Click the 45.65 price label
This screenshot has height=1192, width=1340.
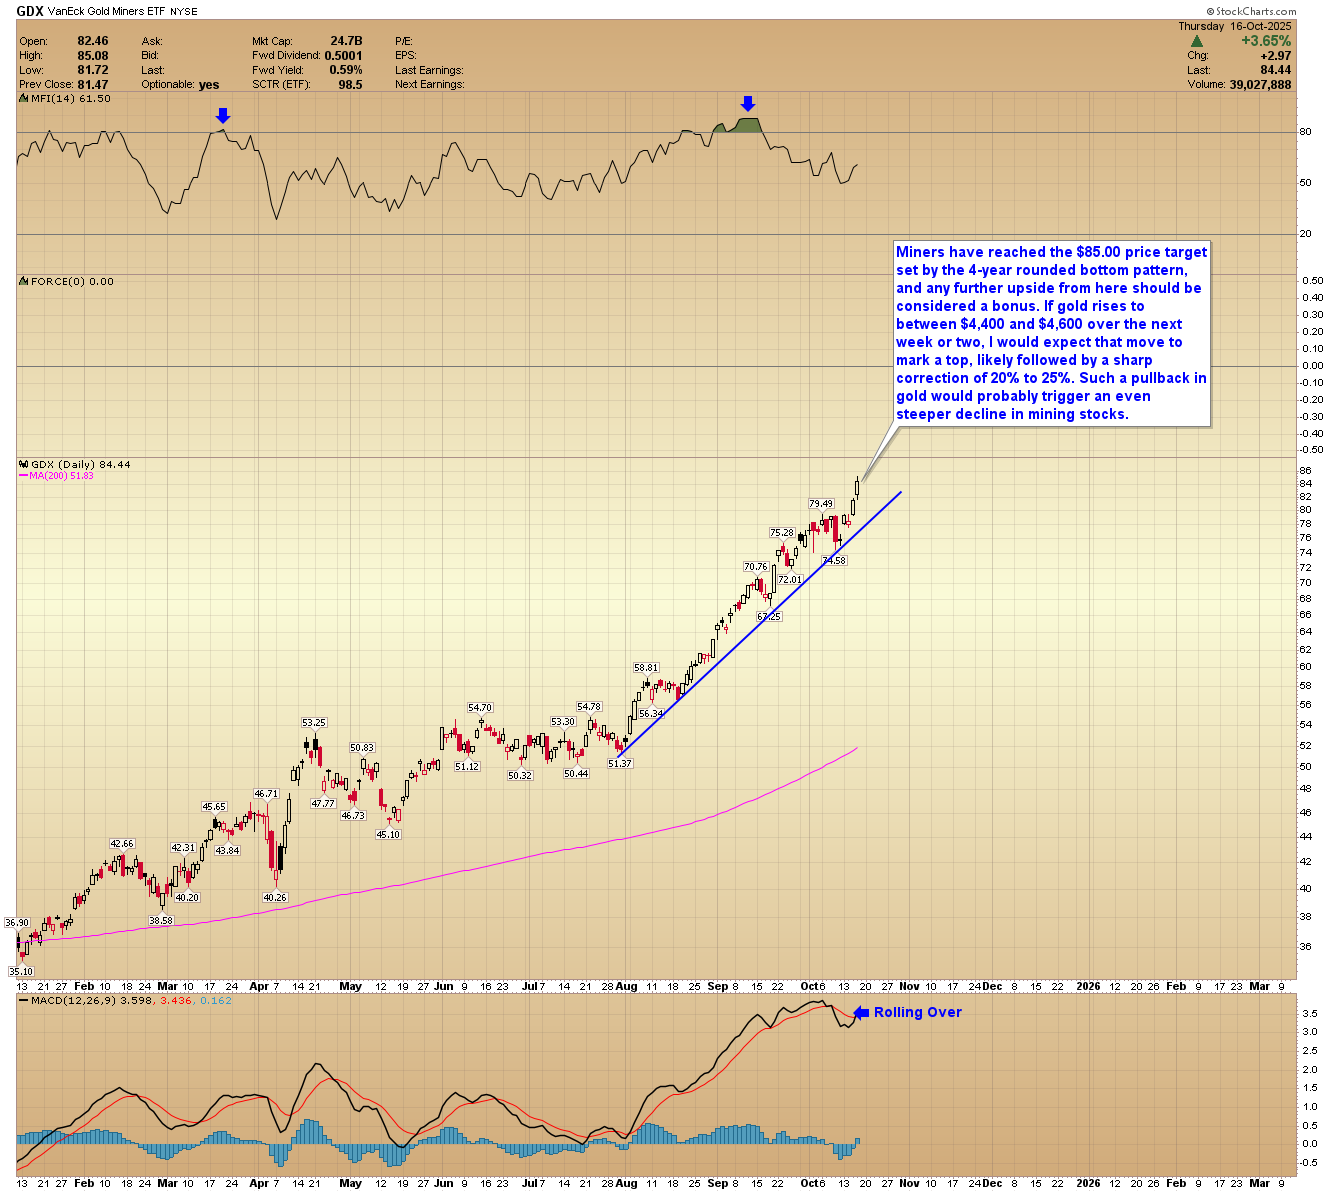point(215,807)
